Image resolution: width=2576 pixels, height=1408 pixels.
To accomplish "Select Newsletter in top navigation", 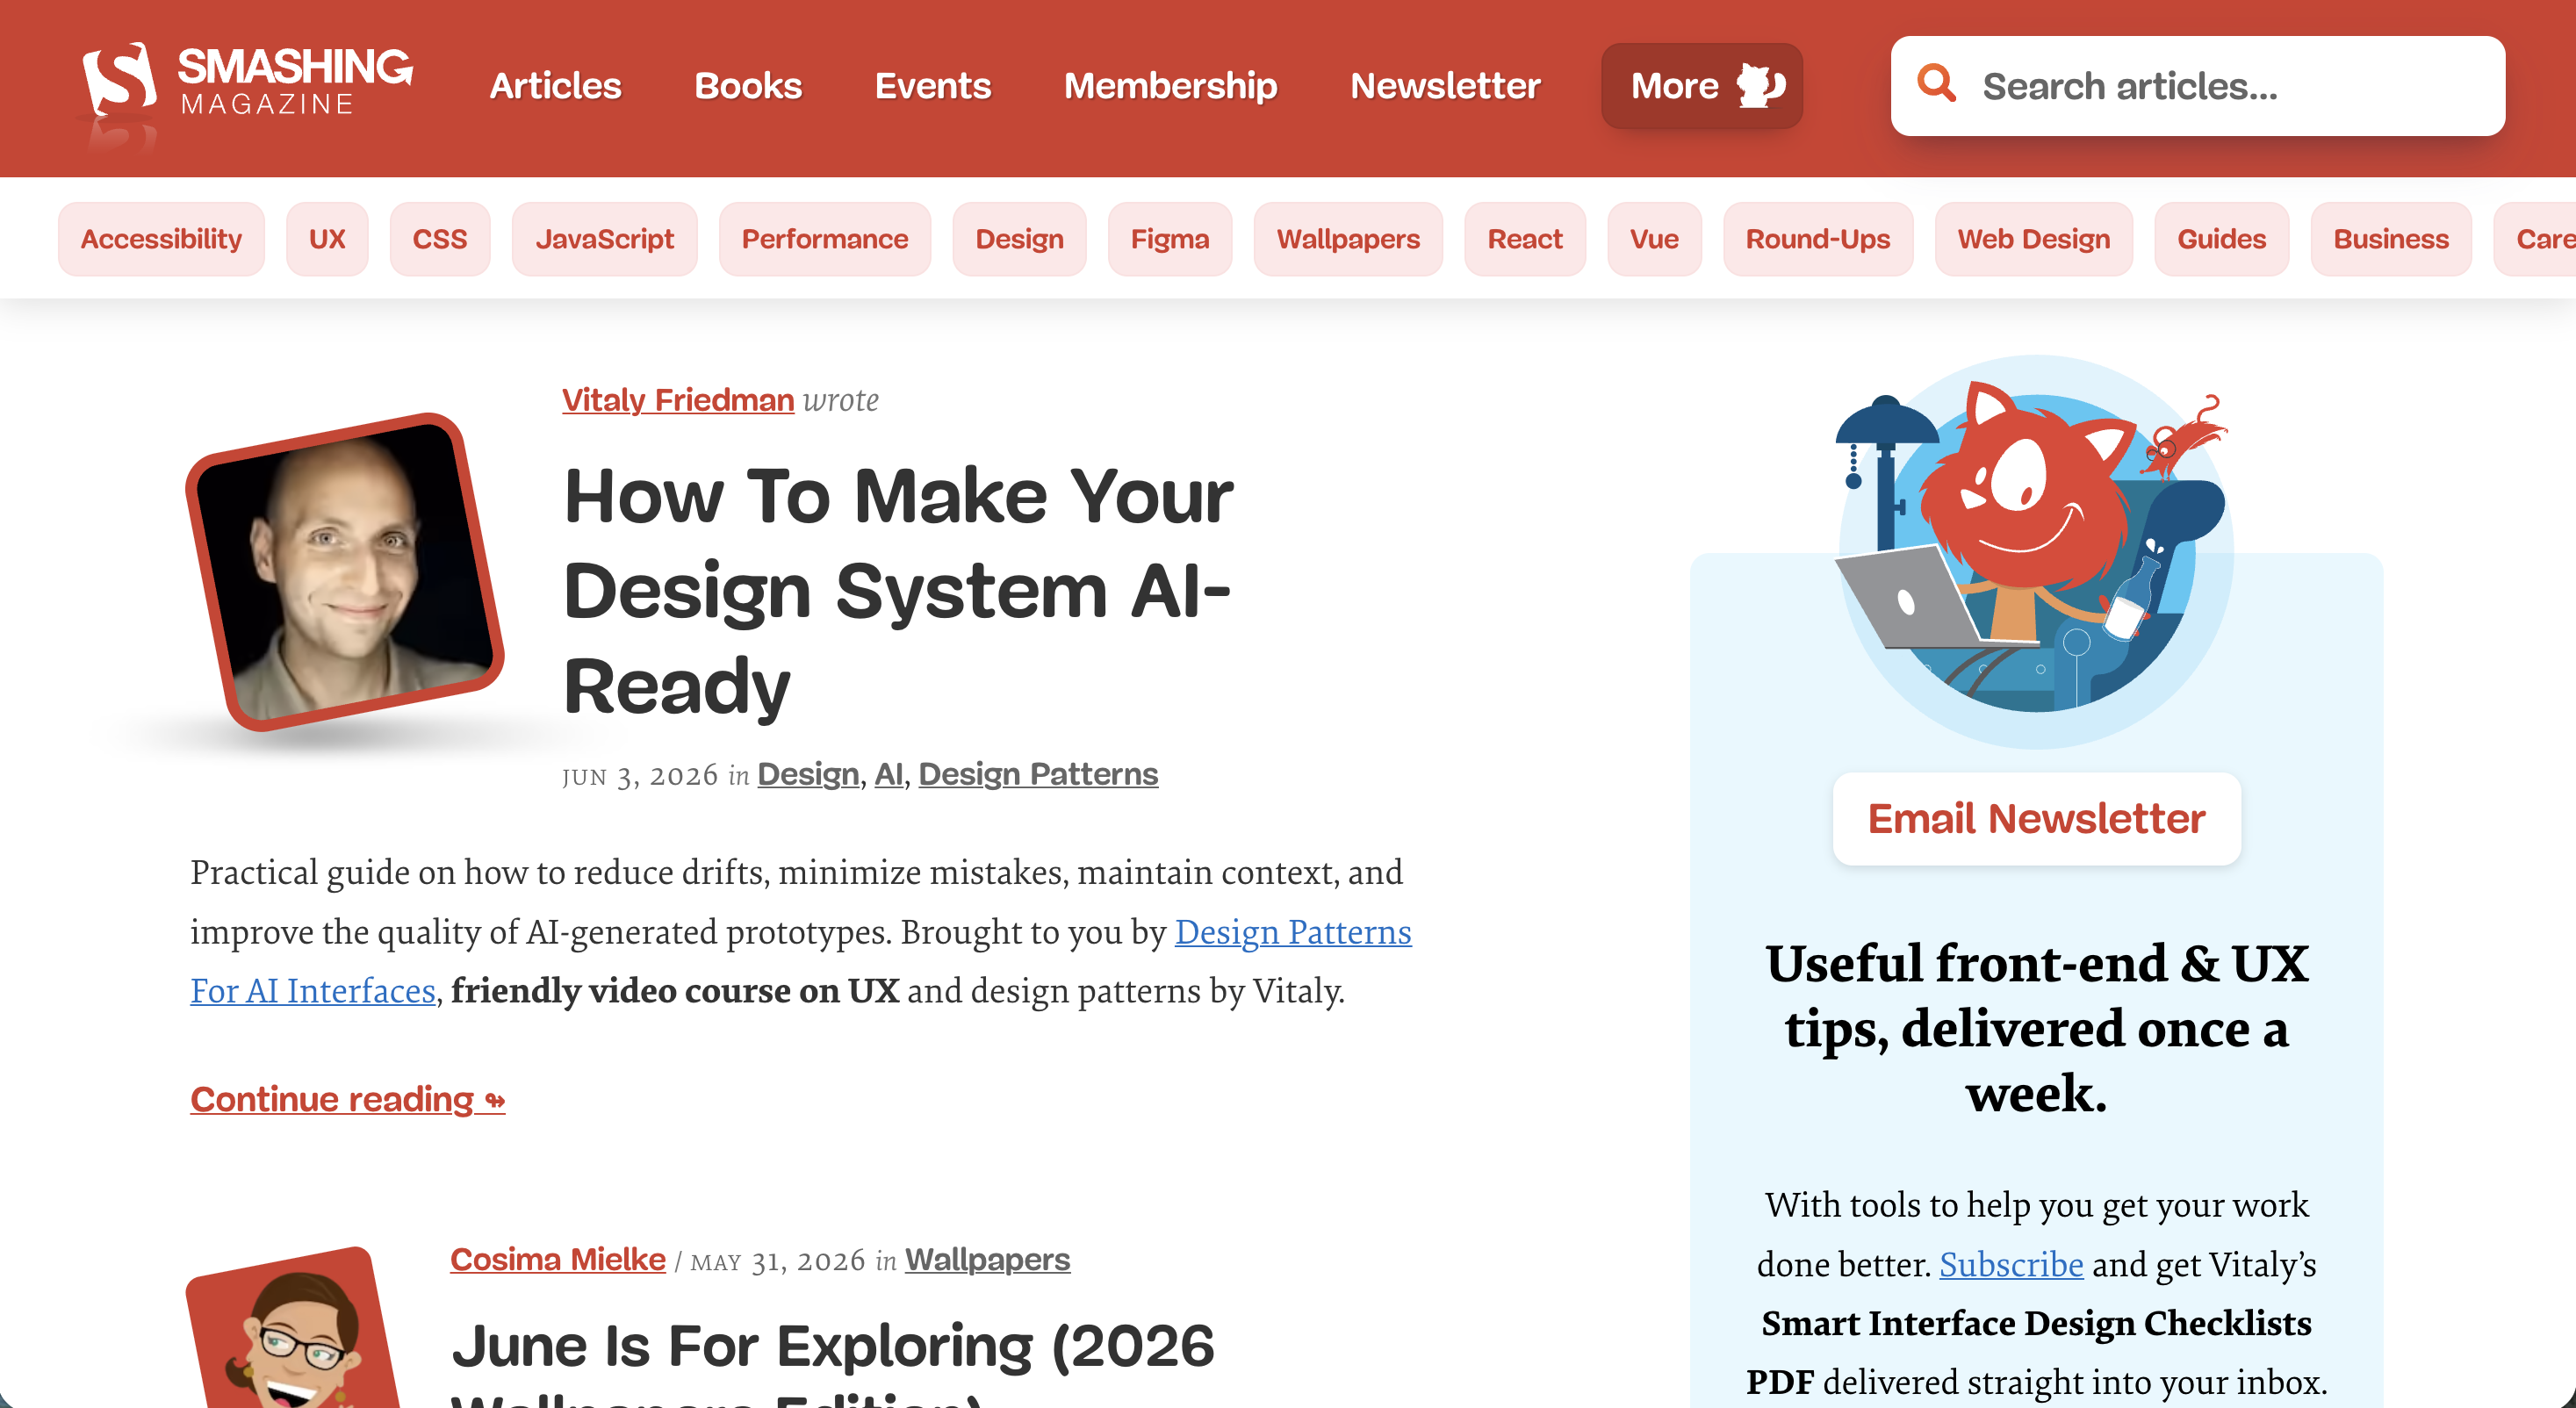I will click(x=1445, y=86).
